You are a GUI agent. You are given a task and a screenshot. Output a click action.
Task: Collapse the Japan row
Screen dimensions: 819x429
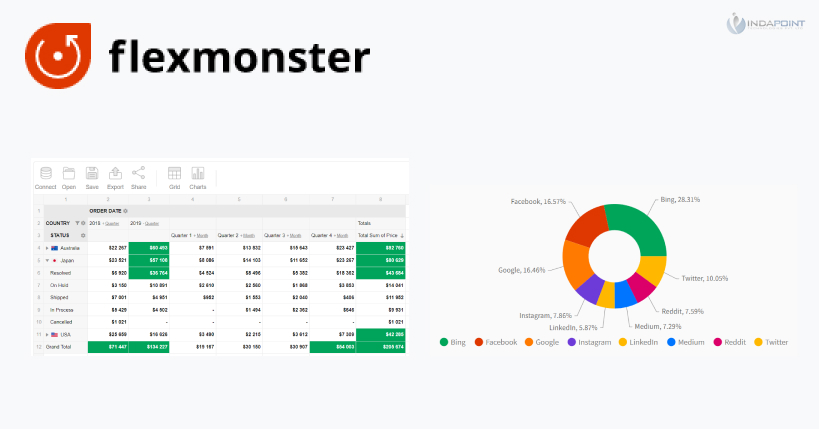(x=47, y=260)
